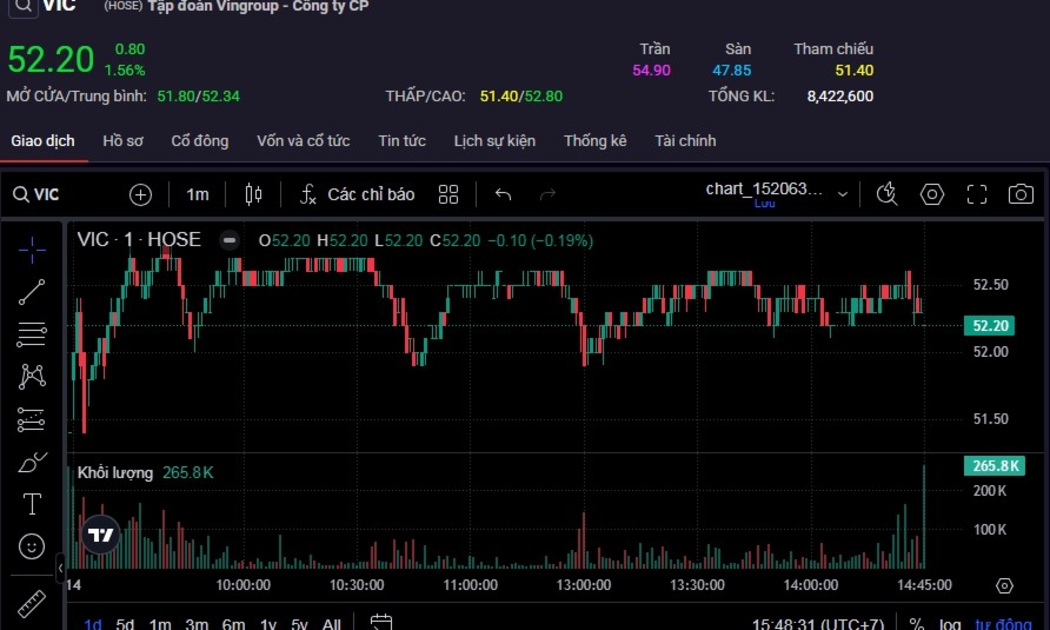Select the text annotation tool
This screenshot has height=630, width=1050.
[32, 504]
